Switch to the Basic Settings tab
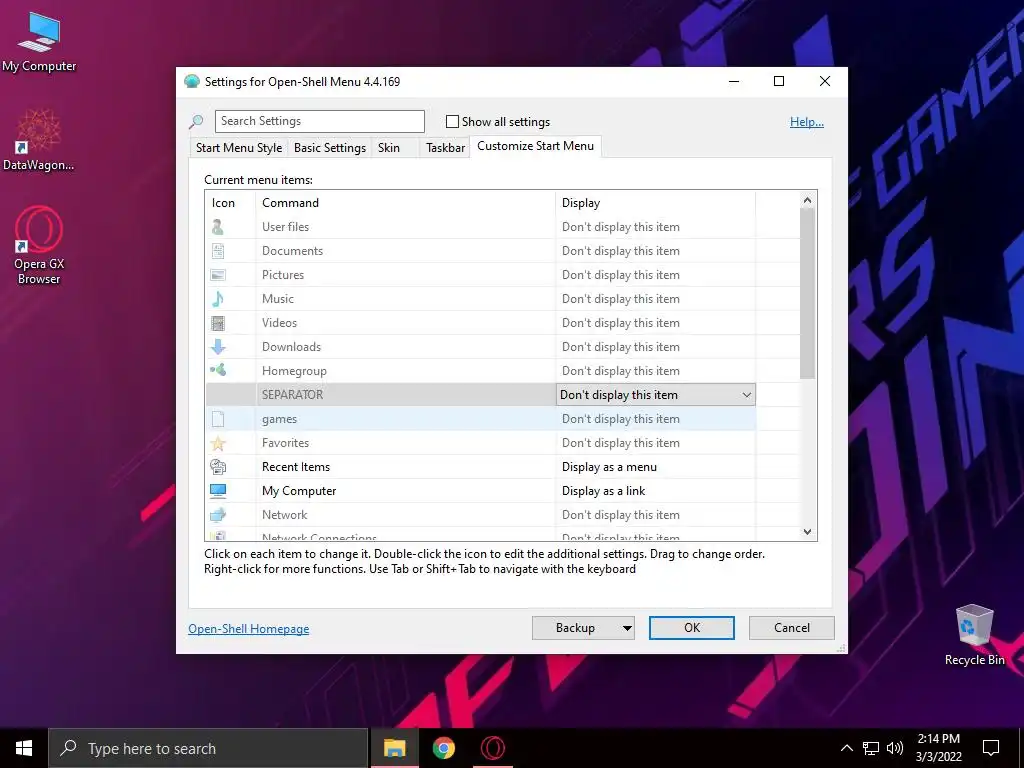 click(x=330, y=148)
